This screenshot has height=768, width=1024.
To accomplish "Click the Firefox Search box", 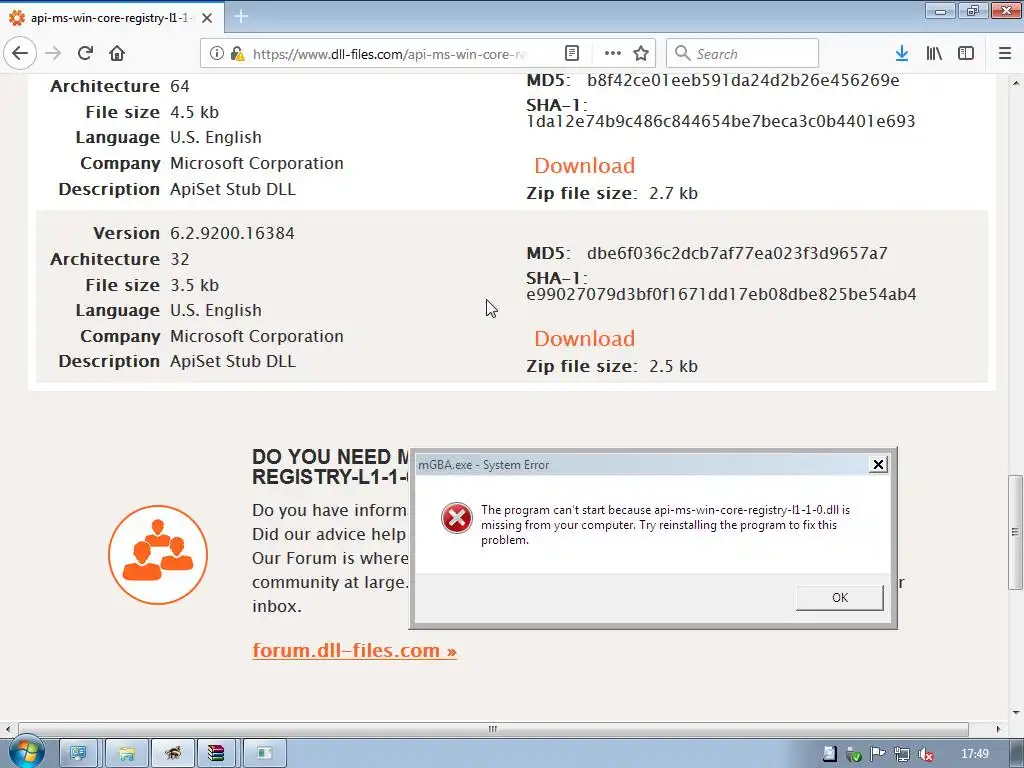I will [743, 54].
